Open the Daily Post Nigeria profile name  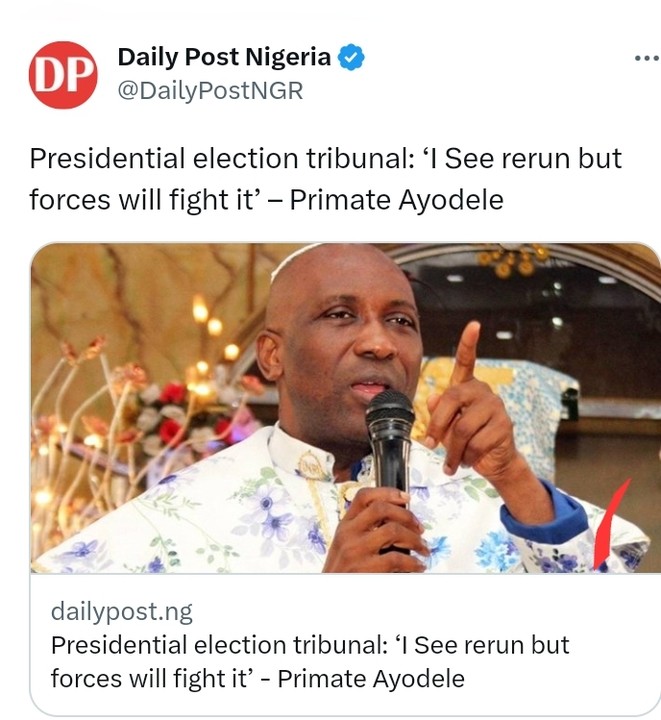click(224, 57)
